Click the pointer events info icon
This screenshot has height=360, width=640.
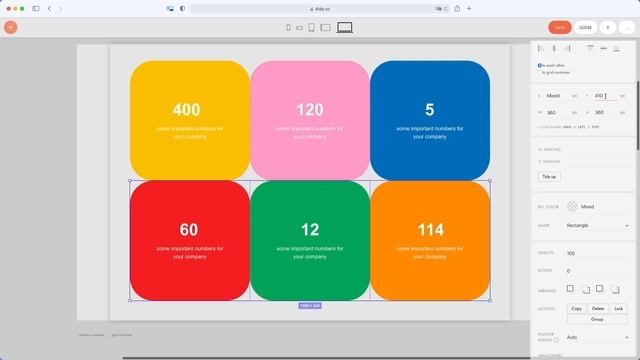coord(556,340)
